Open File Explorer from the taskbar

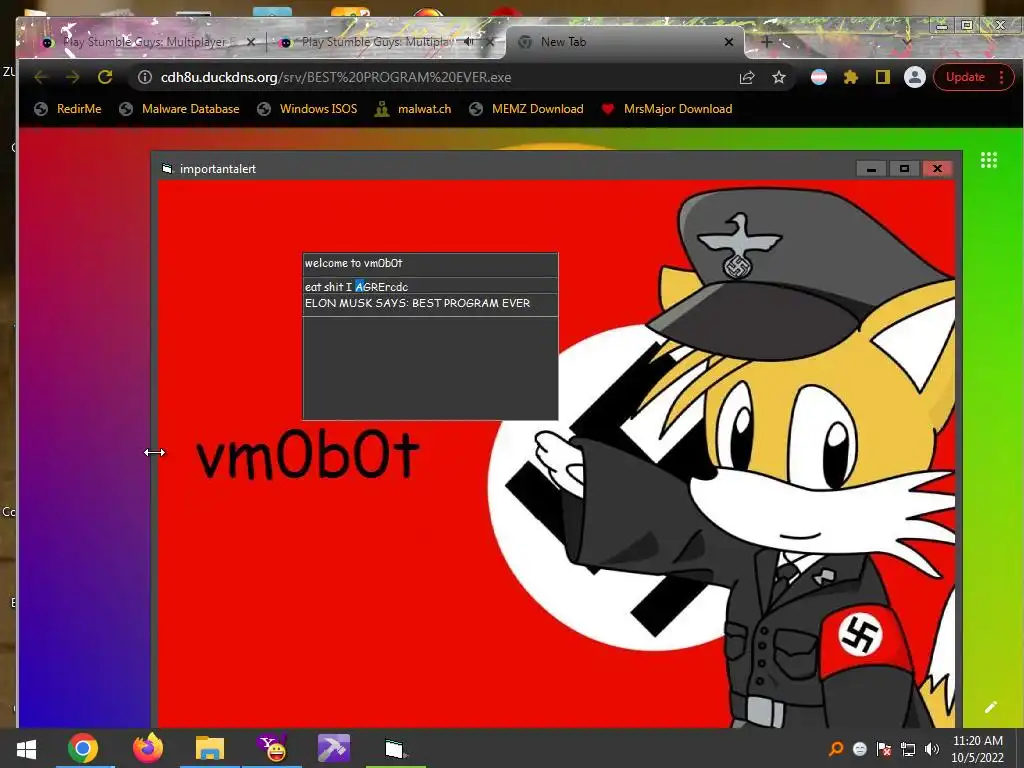click(x=210, y=748)
